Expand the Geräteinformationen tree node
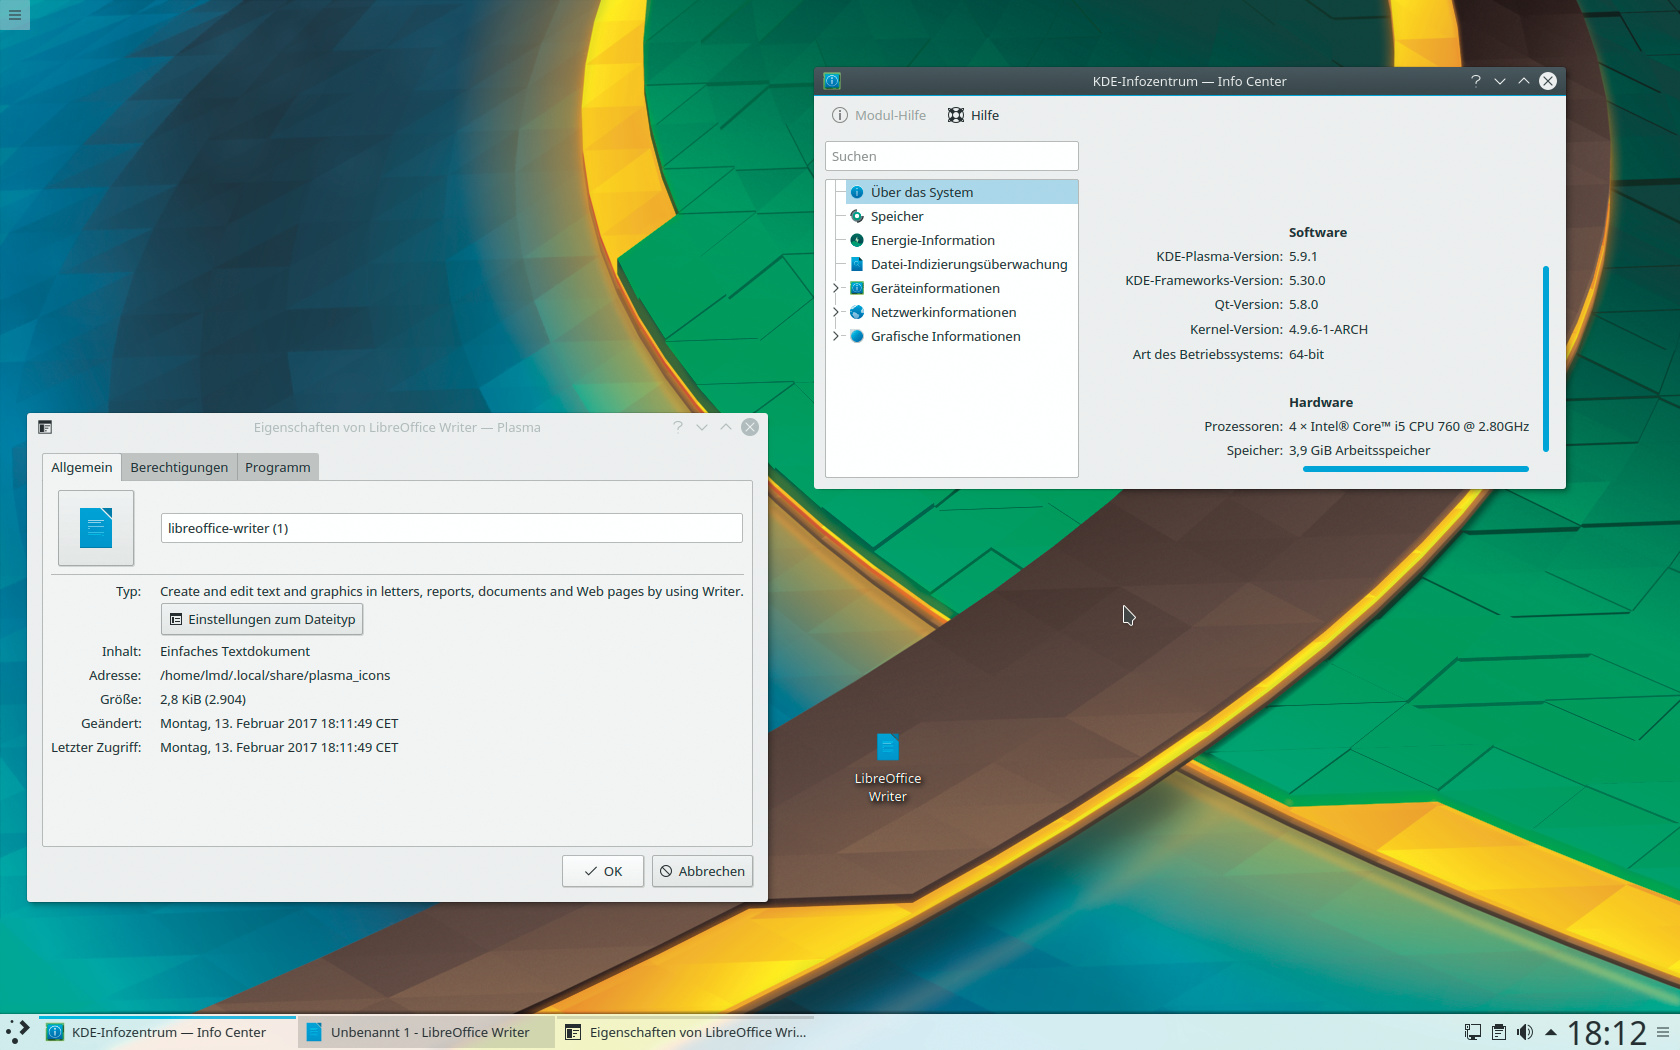This screenshot has width=1680, height=1050. tap(836, 288)
